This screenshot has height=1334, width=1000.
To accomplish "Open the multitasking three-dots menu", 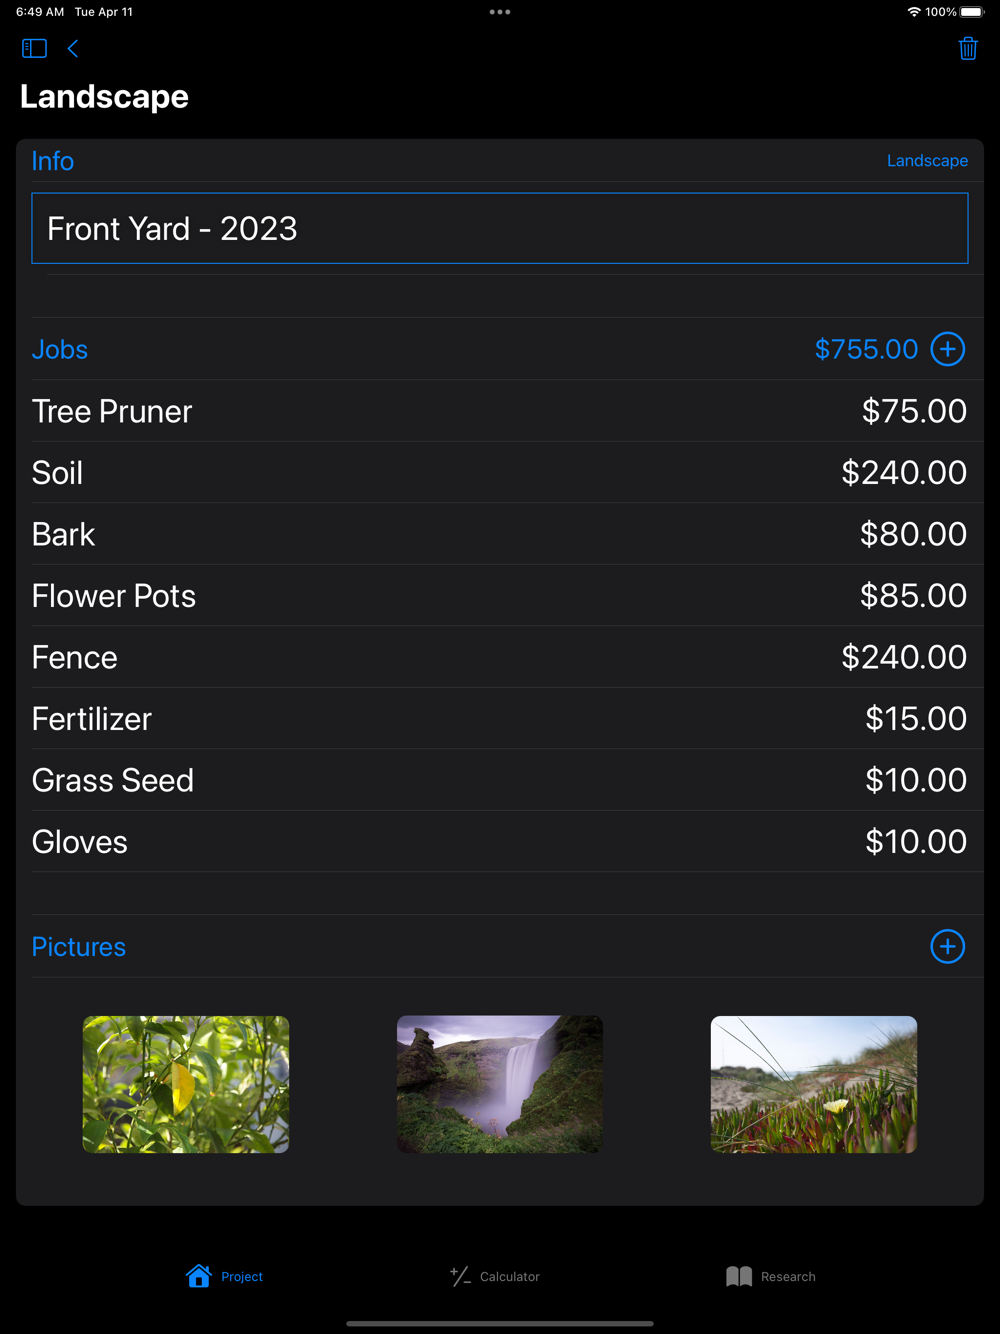I will coord(500,12).
